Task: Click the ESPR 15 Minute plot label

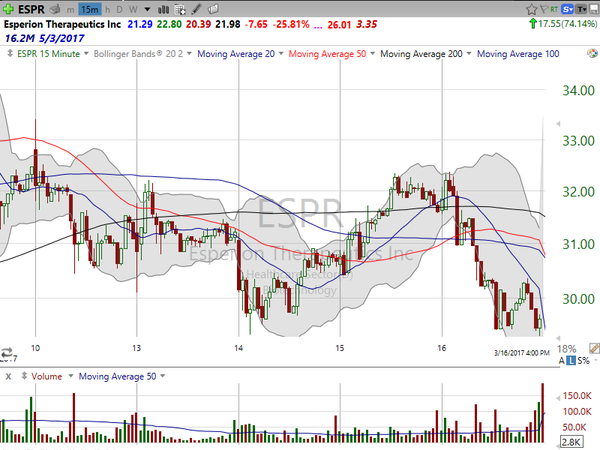Action: point(49,54)
